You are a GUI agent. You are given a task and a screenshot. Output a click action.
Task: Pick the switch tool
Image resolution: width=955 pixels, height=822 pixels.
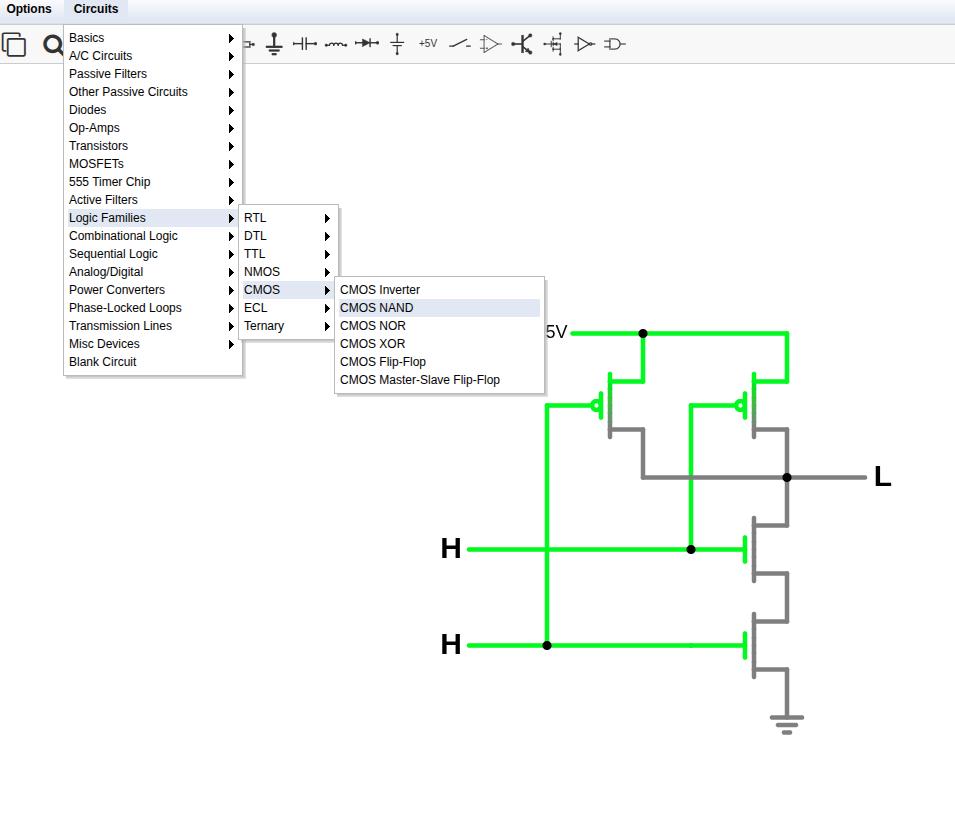pyautogui.click(x=459, y=44)
